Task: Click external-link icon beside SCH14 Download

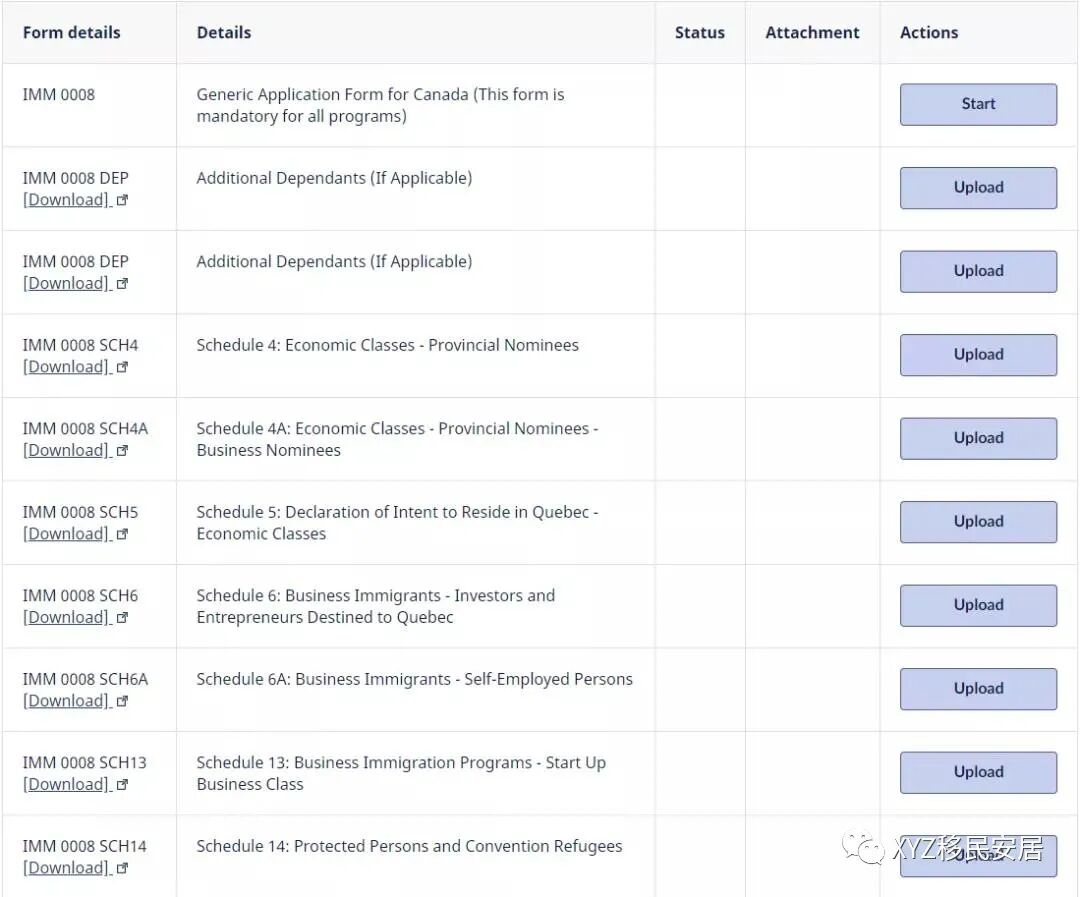Action: (x=123, y=869)
